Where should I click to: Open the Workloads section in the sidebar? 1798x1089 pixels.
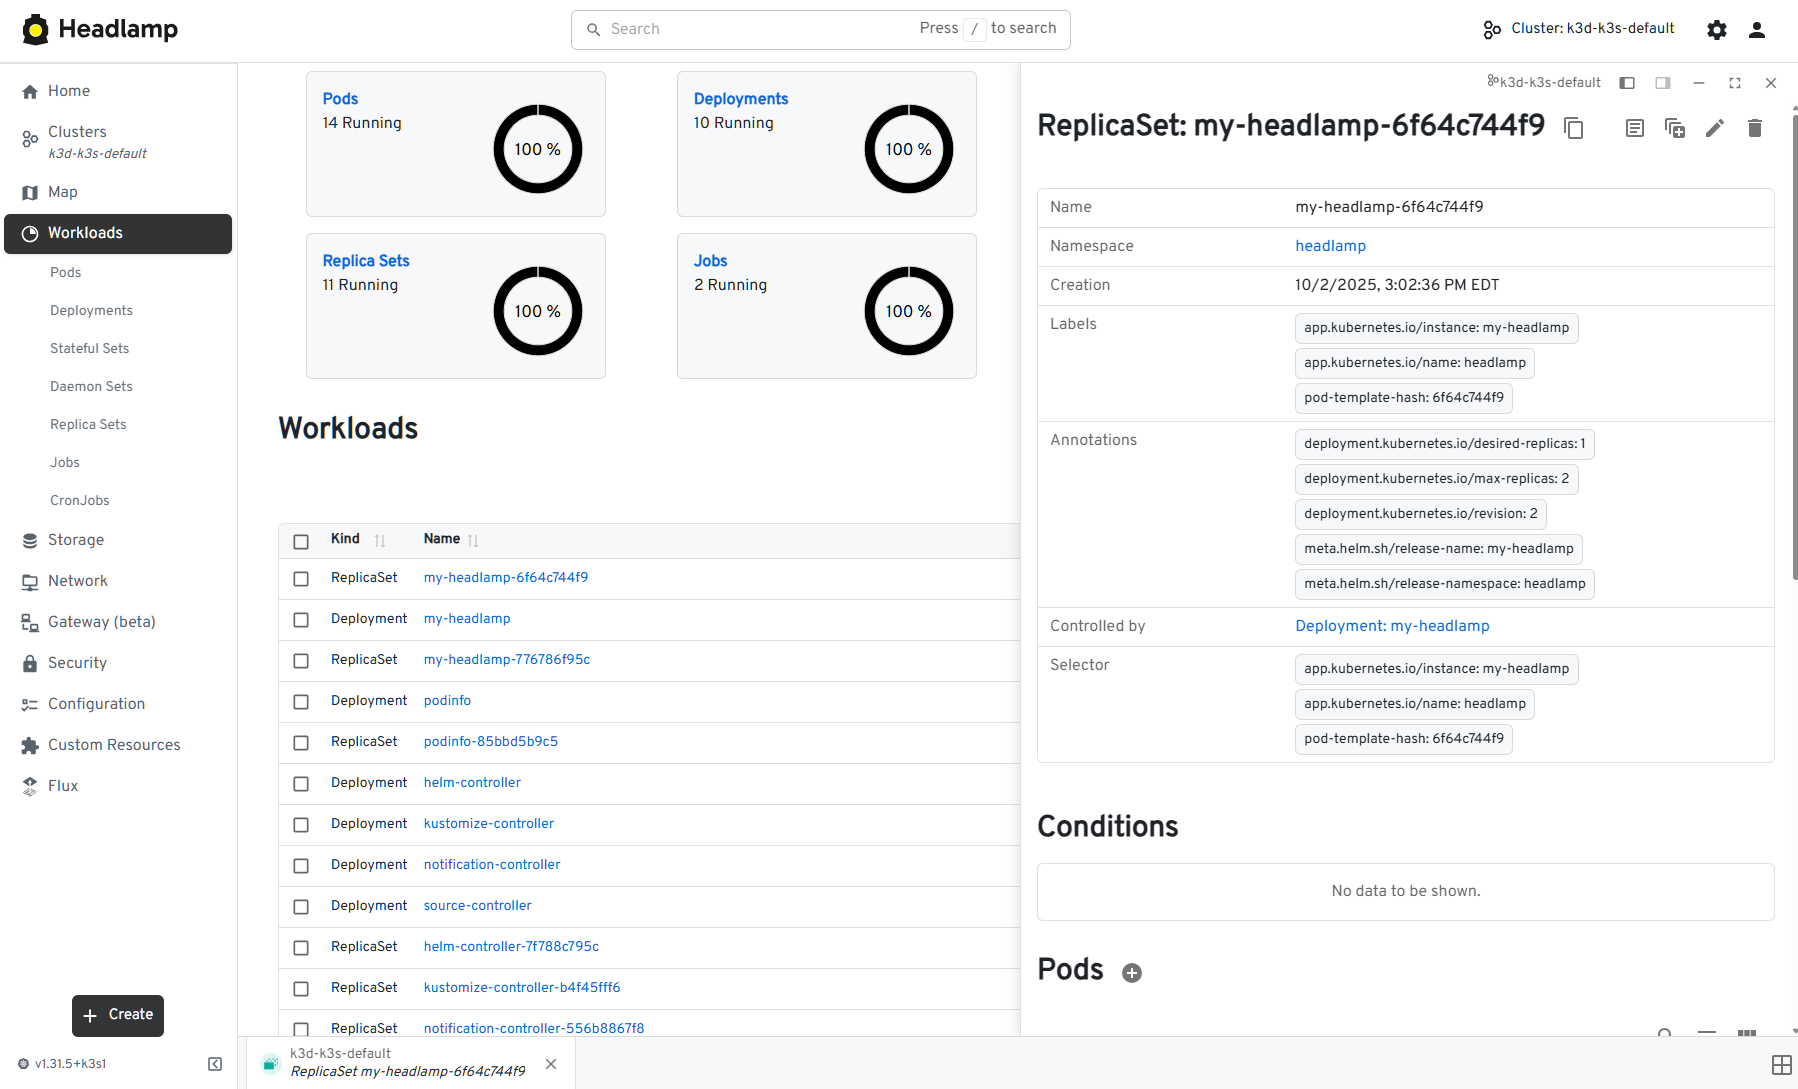pyautogui.click(x=85, y=232)
